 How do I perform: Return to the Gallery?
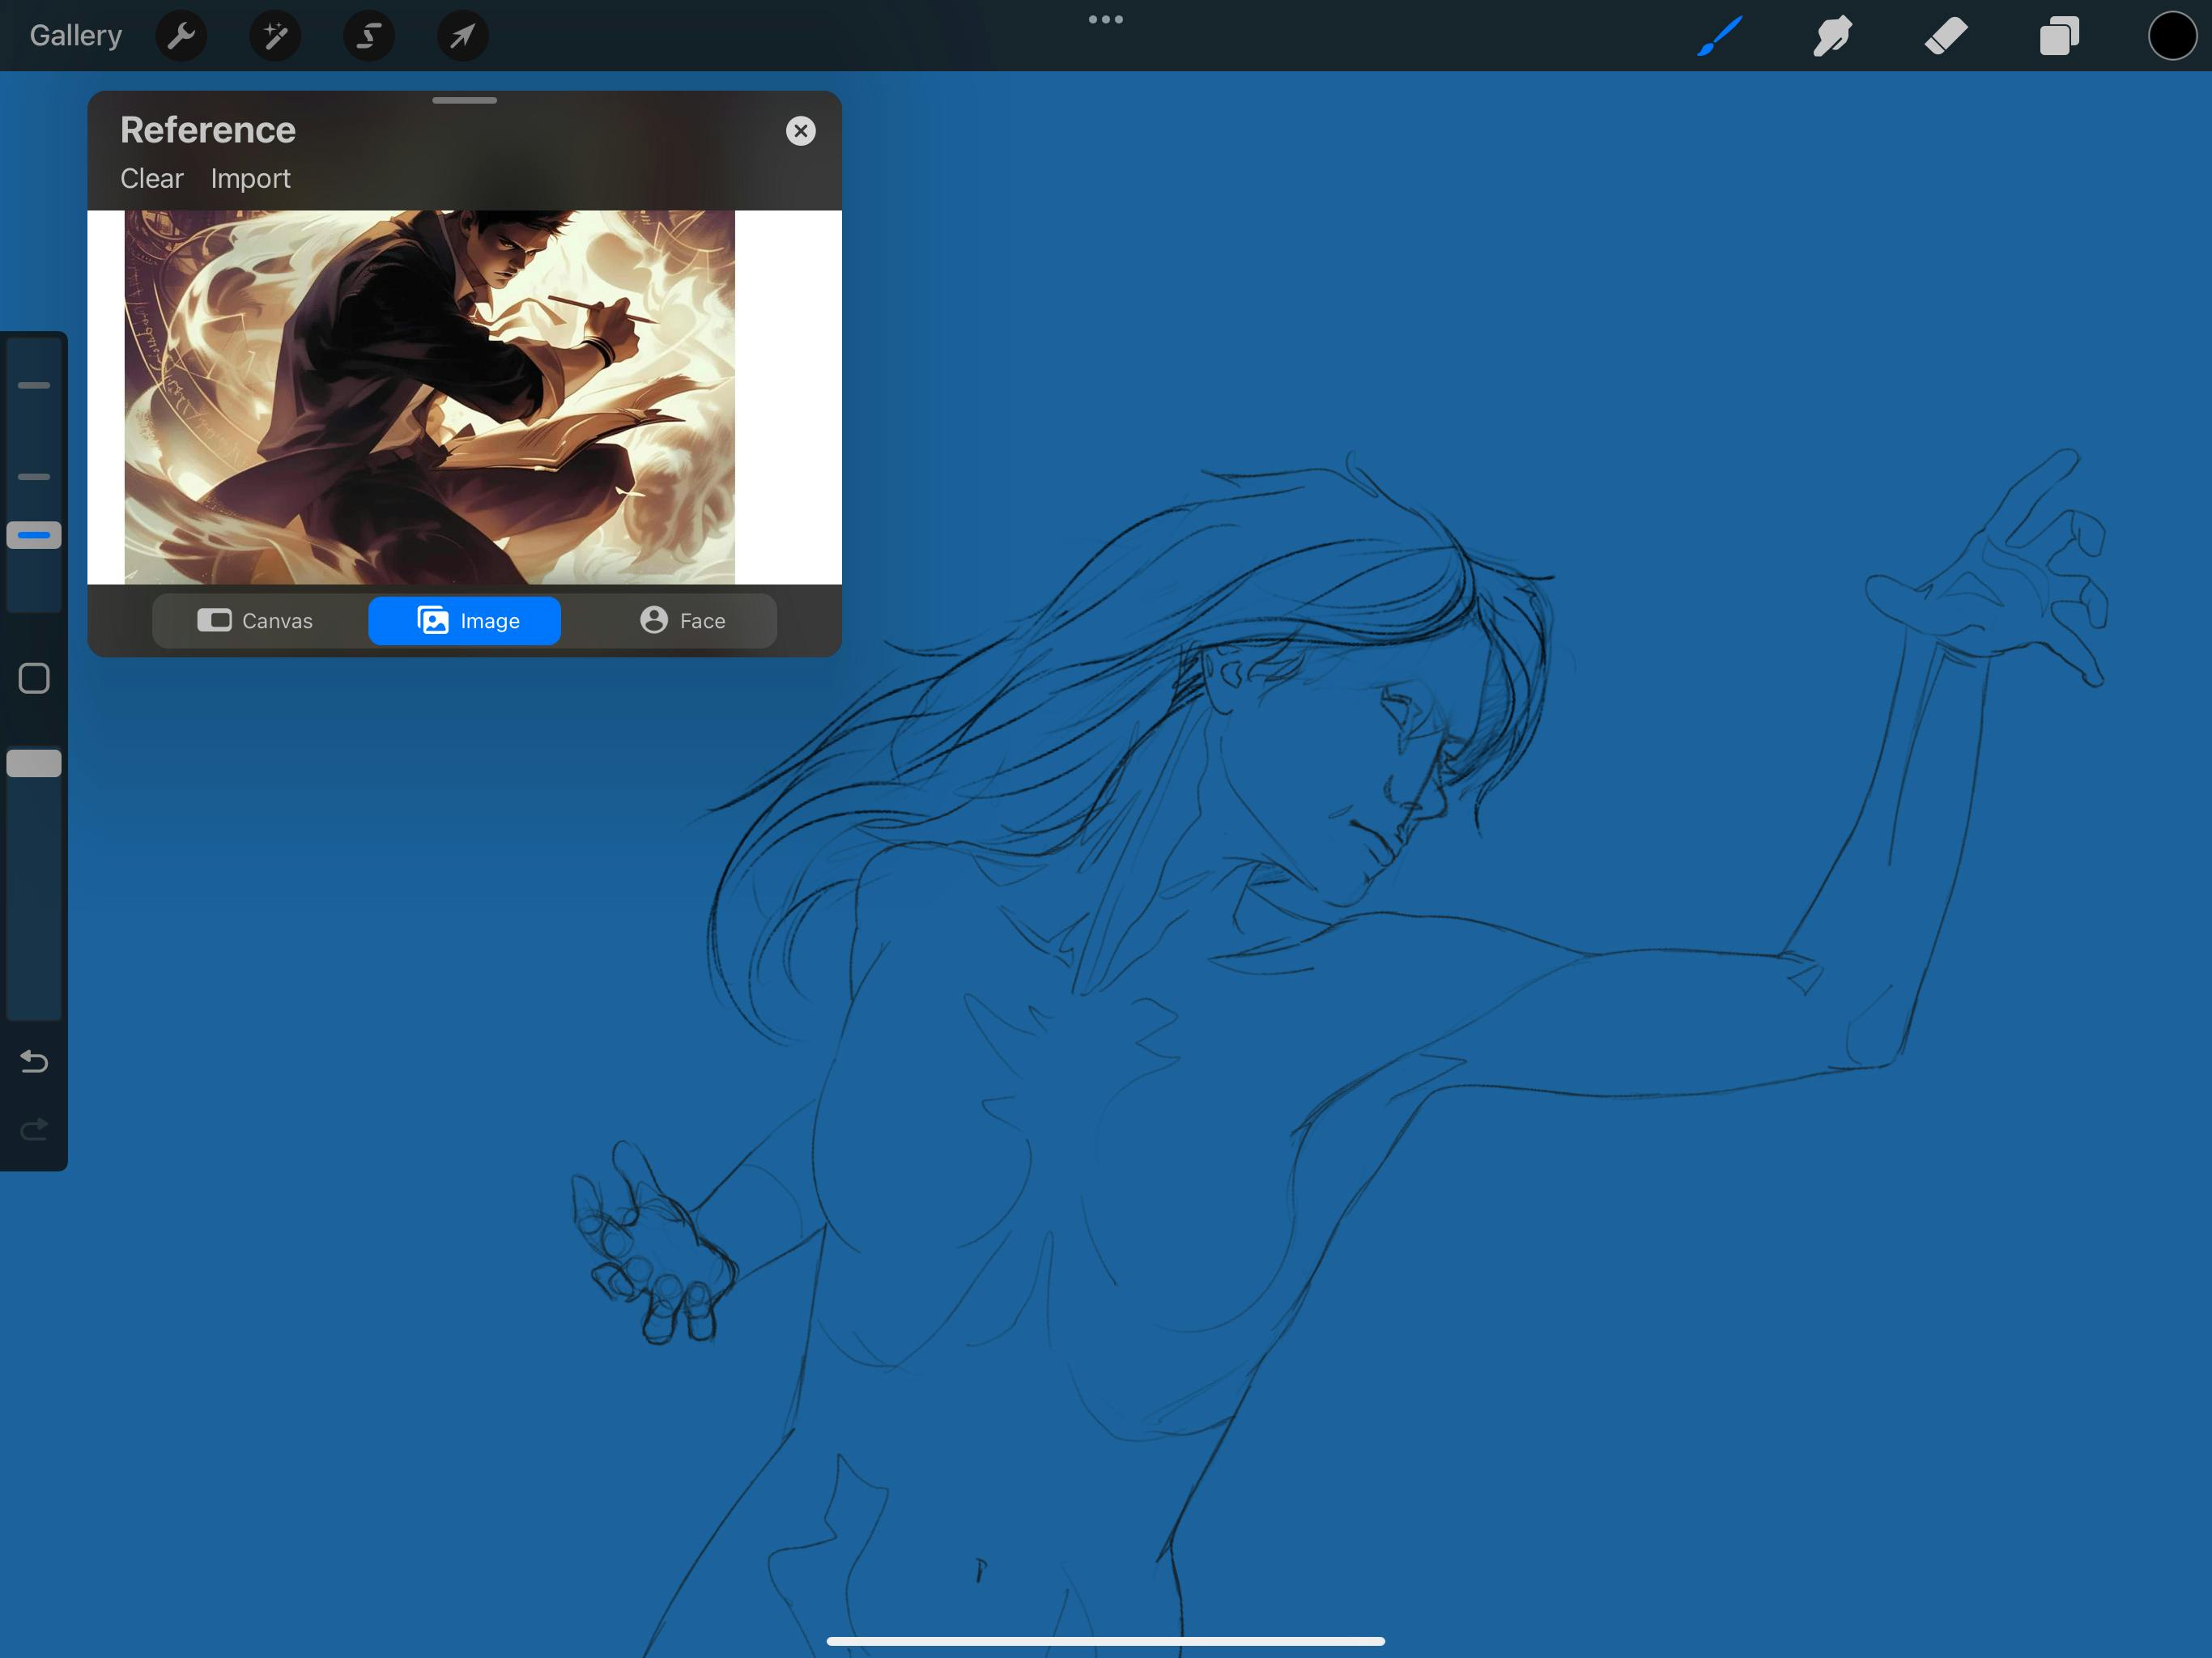tap(76, 36)
